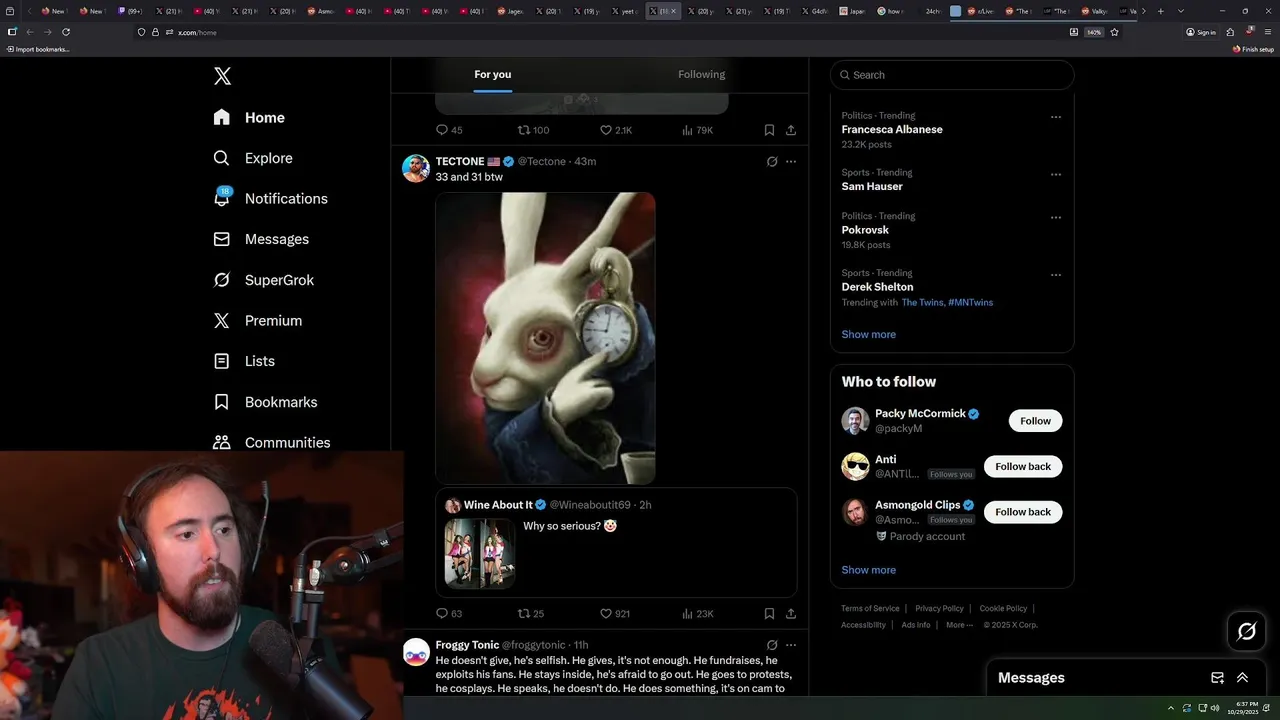Open Explore in the sidebar
The width and height of the screenshot is (1280, 720).
(x=253, y=158)
